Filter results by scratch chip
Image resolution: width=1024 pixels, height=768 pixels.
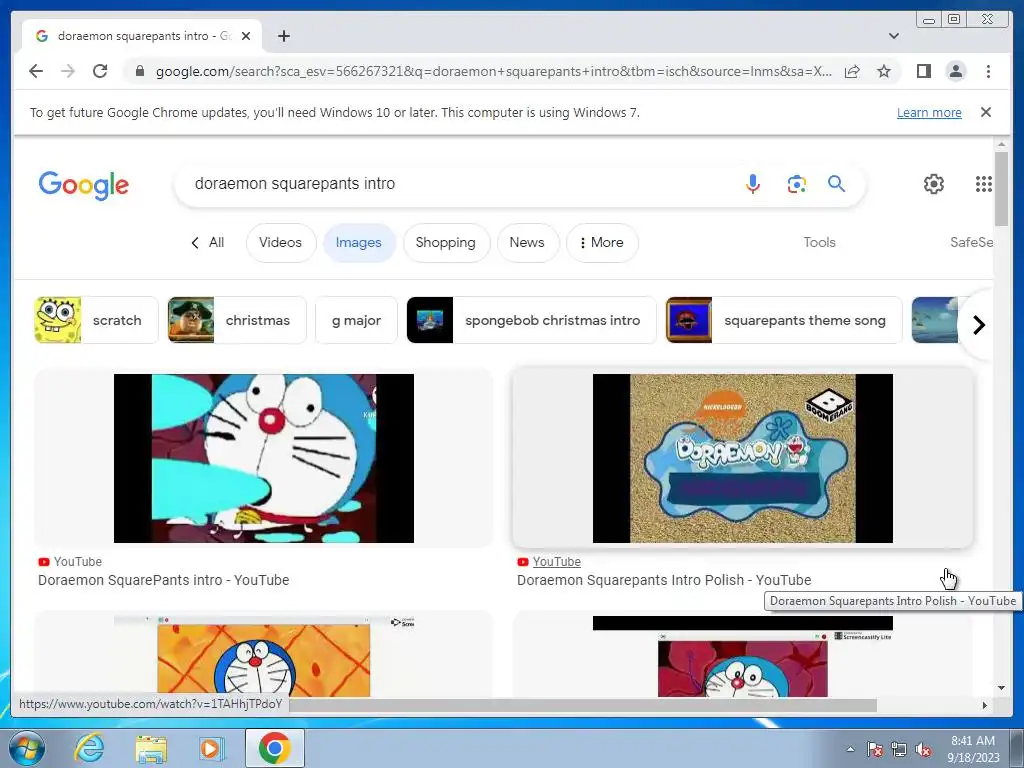click(x=96, y=320)
